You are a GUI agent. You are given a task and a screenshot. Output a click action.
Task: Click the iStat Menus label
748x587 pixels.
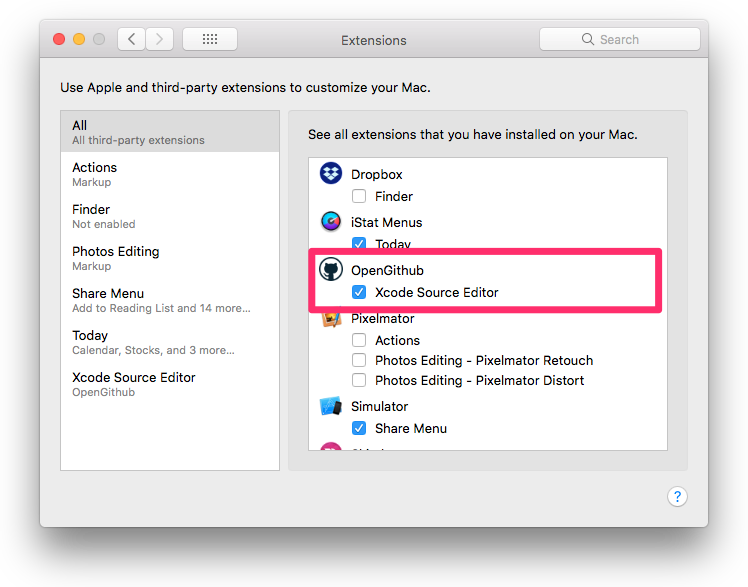[x=386, y=222]
